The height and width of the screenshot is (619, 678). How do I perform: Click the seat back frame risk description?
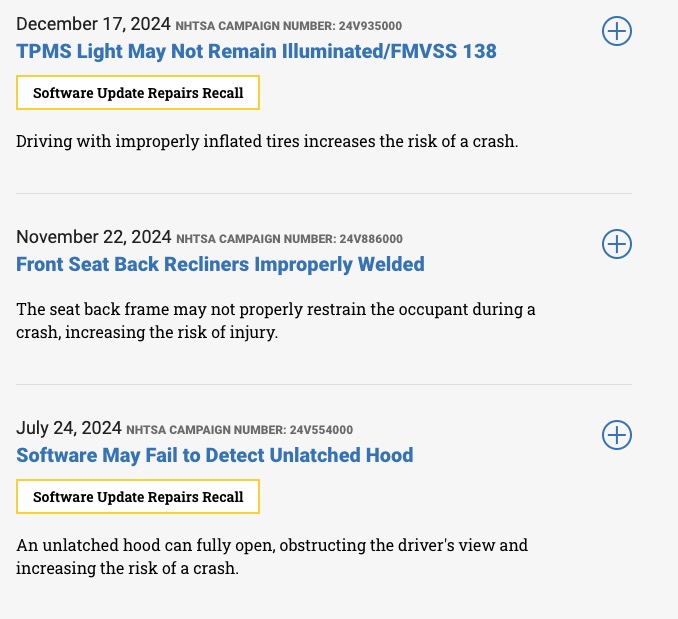coord(275,320)
